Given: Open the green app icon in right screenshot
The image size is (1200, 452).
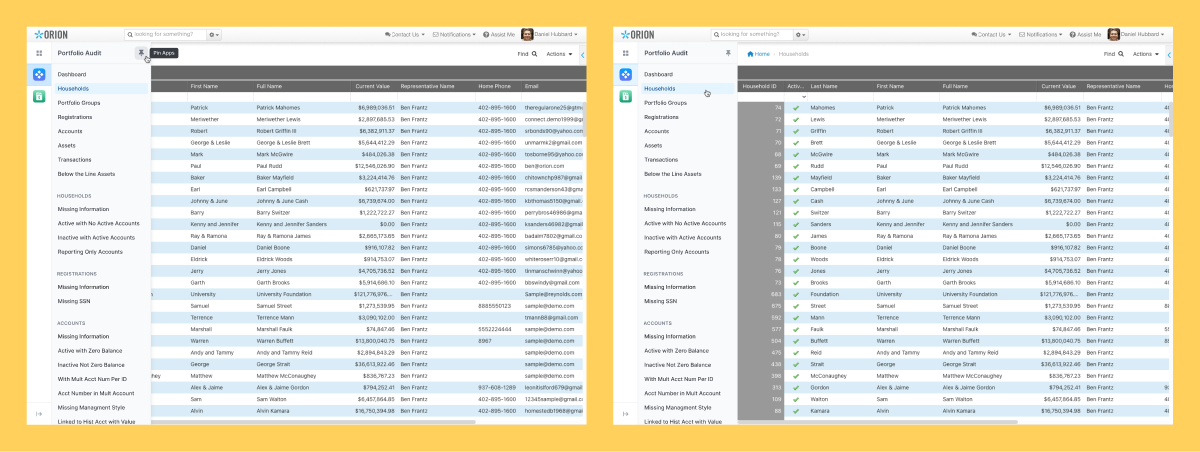Looking at the screenshot, I should [626, 96].
